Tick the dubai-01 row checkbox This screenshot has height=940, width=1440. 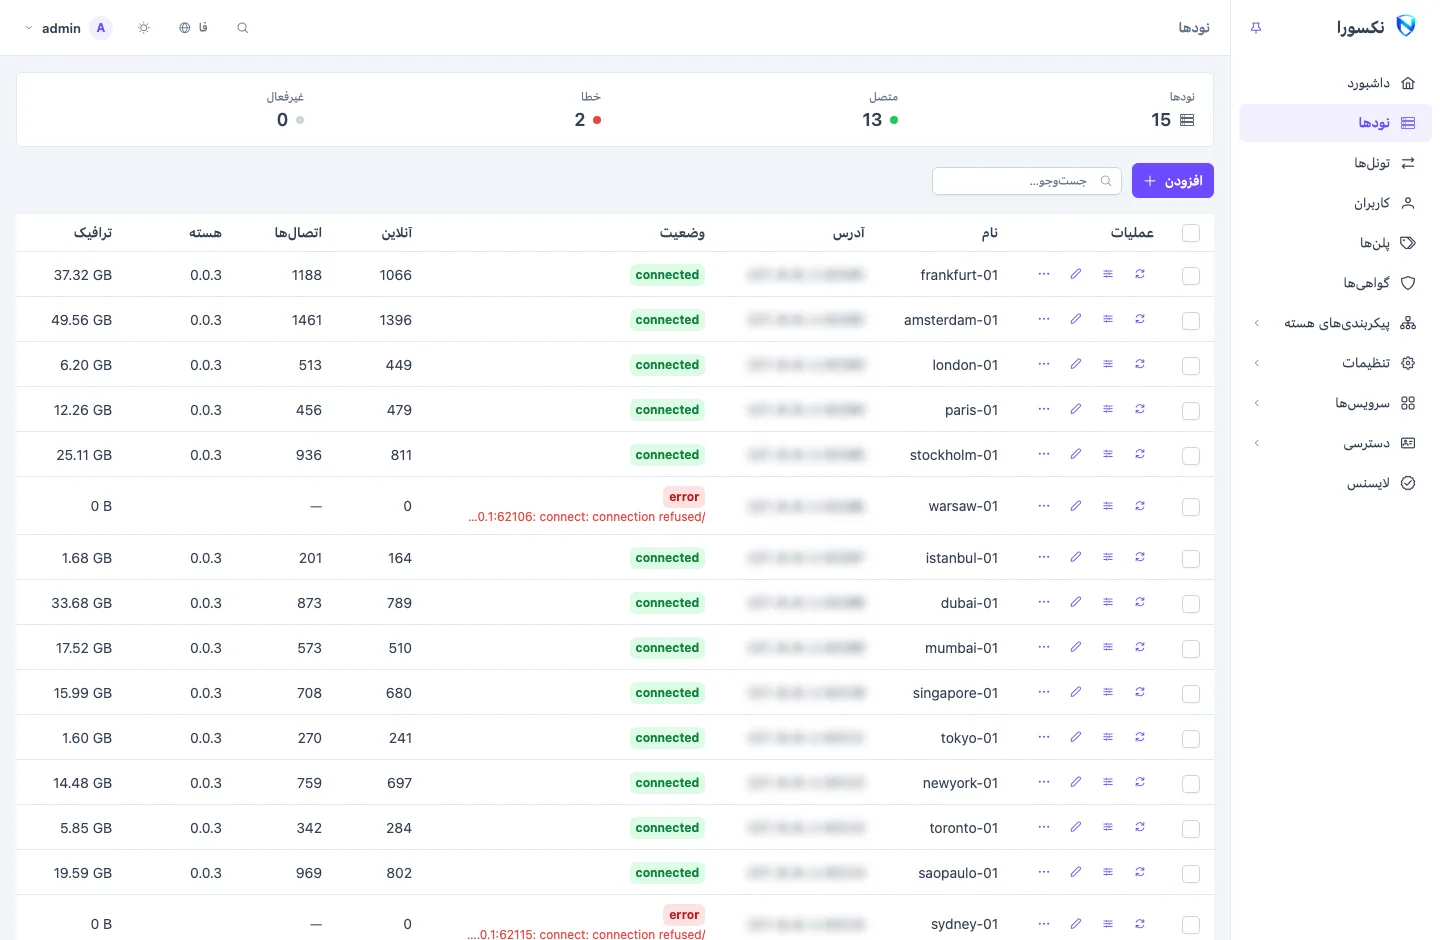[1191, 604]
